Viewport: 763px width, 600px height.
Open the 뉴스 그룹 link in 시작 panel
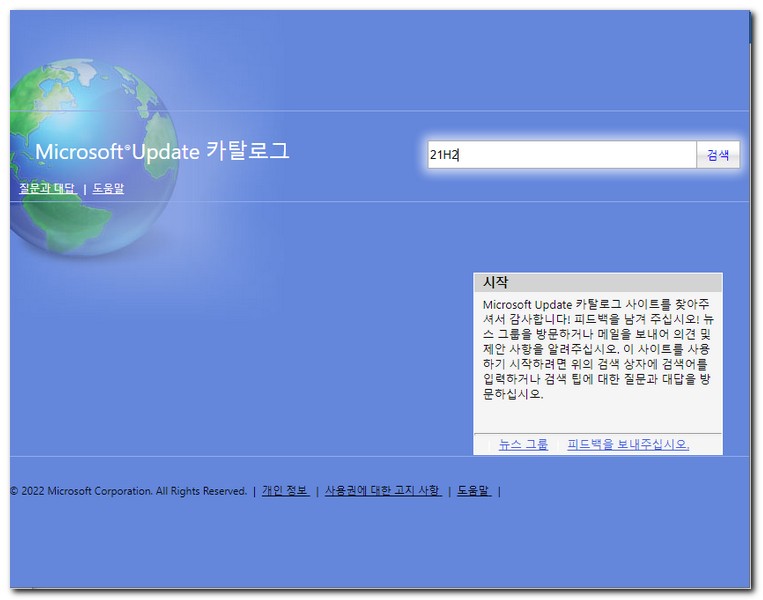click(523, 444)
